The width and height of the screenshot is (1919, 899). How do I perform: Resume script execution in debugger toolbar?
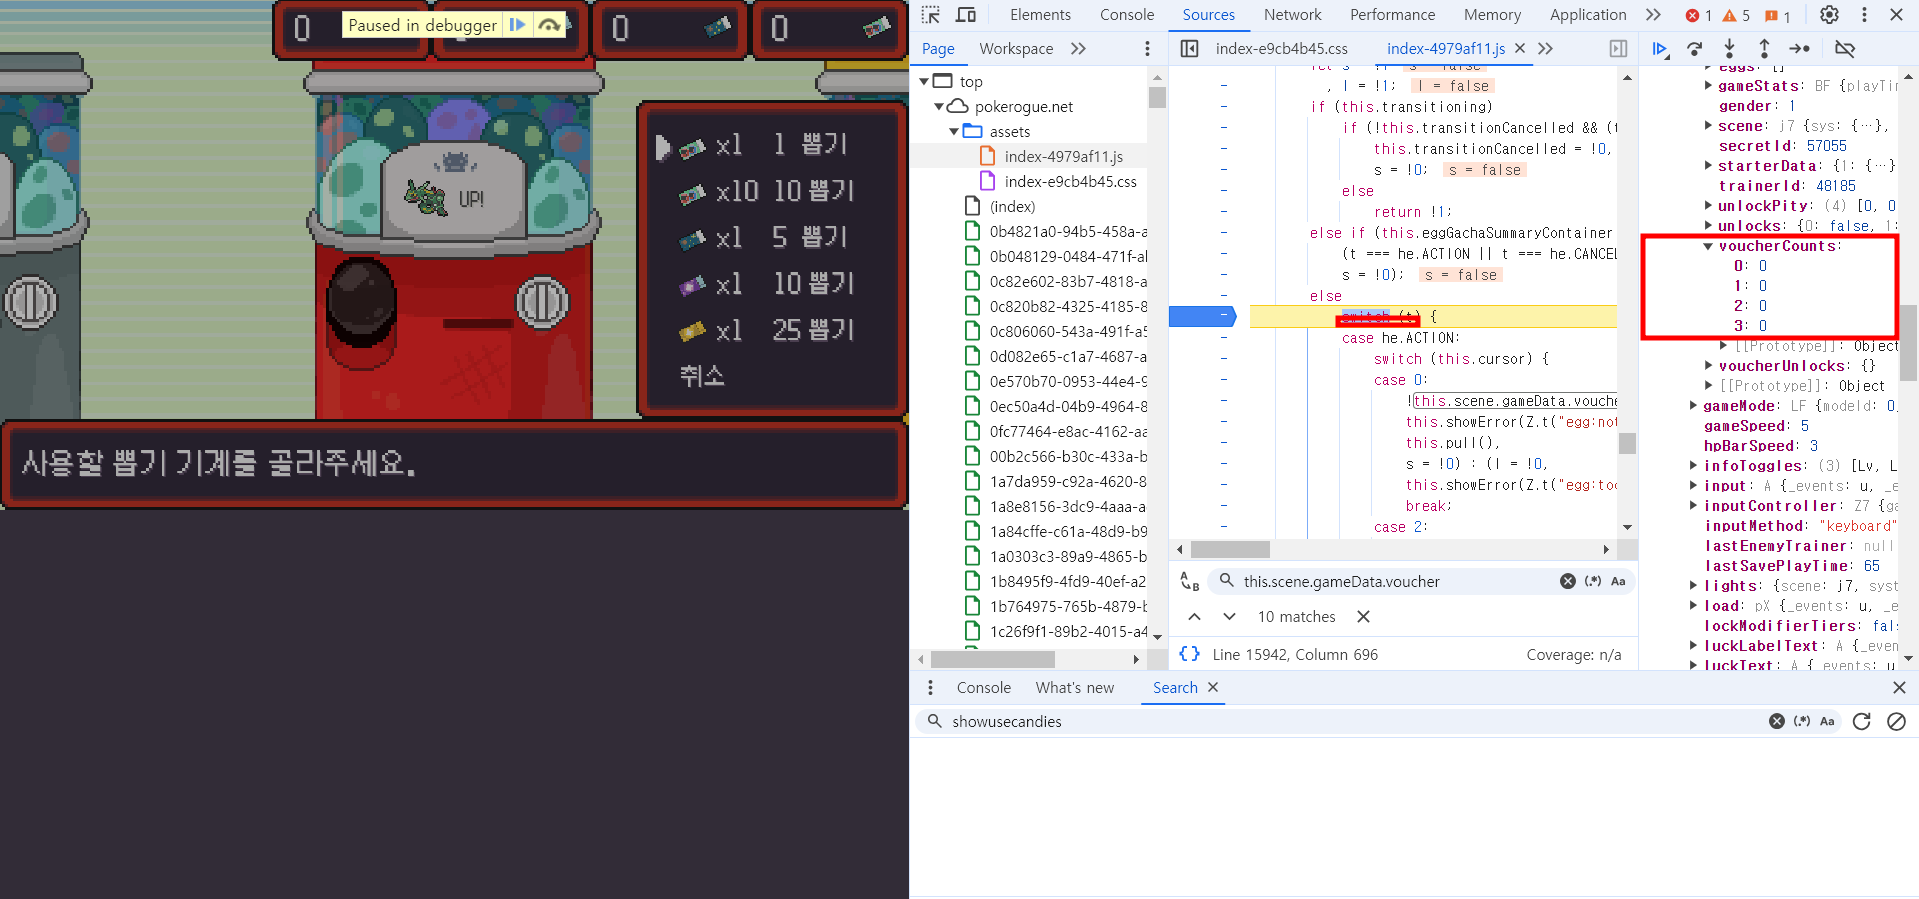(1660, 49)
